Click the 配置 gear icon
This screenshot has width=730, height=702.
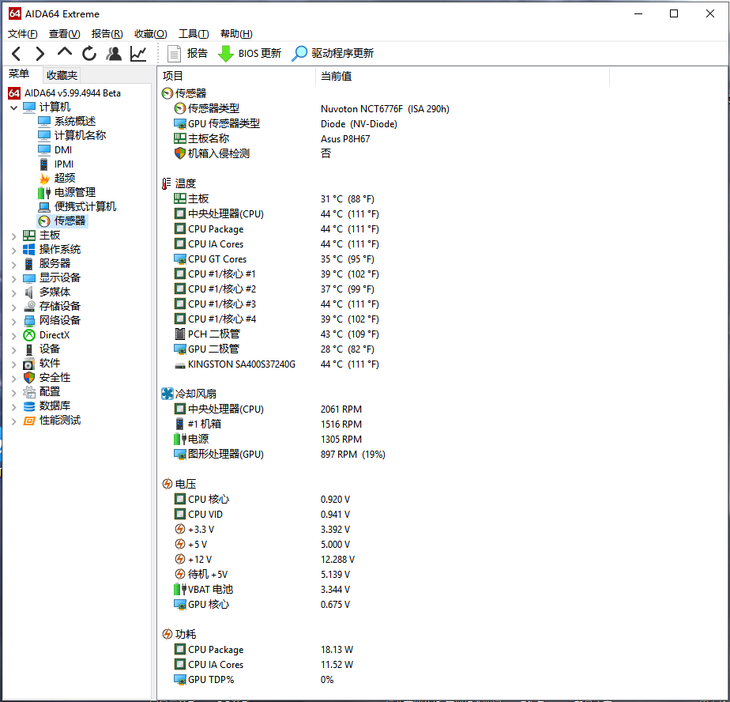coord(29,392)
